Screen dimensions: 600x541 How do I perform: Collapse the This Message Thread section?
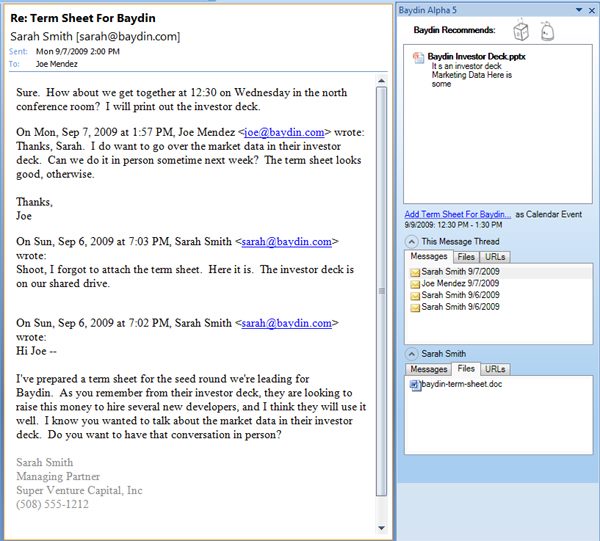coord(411,241)
